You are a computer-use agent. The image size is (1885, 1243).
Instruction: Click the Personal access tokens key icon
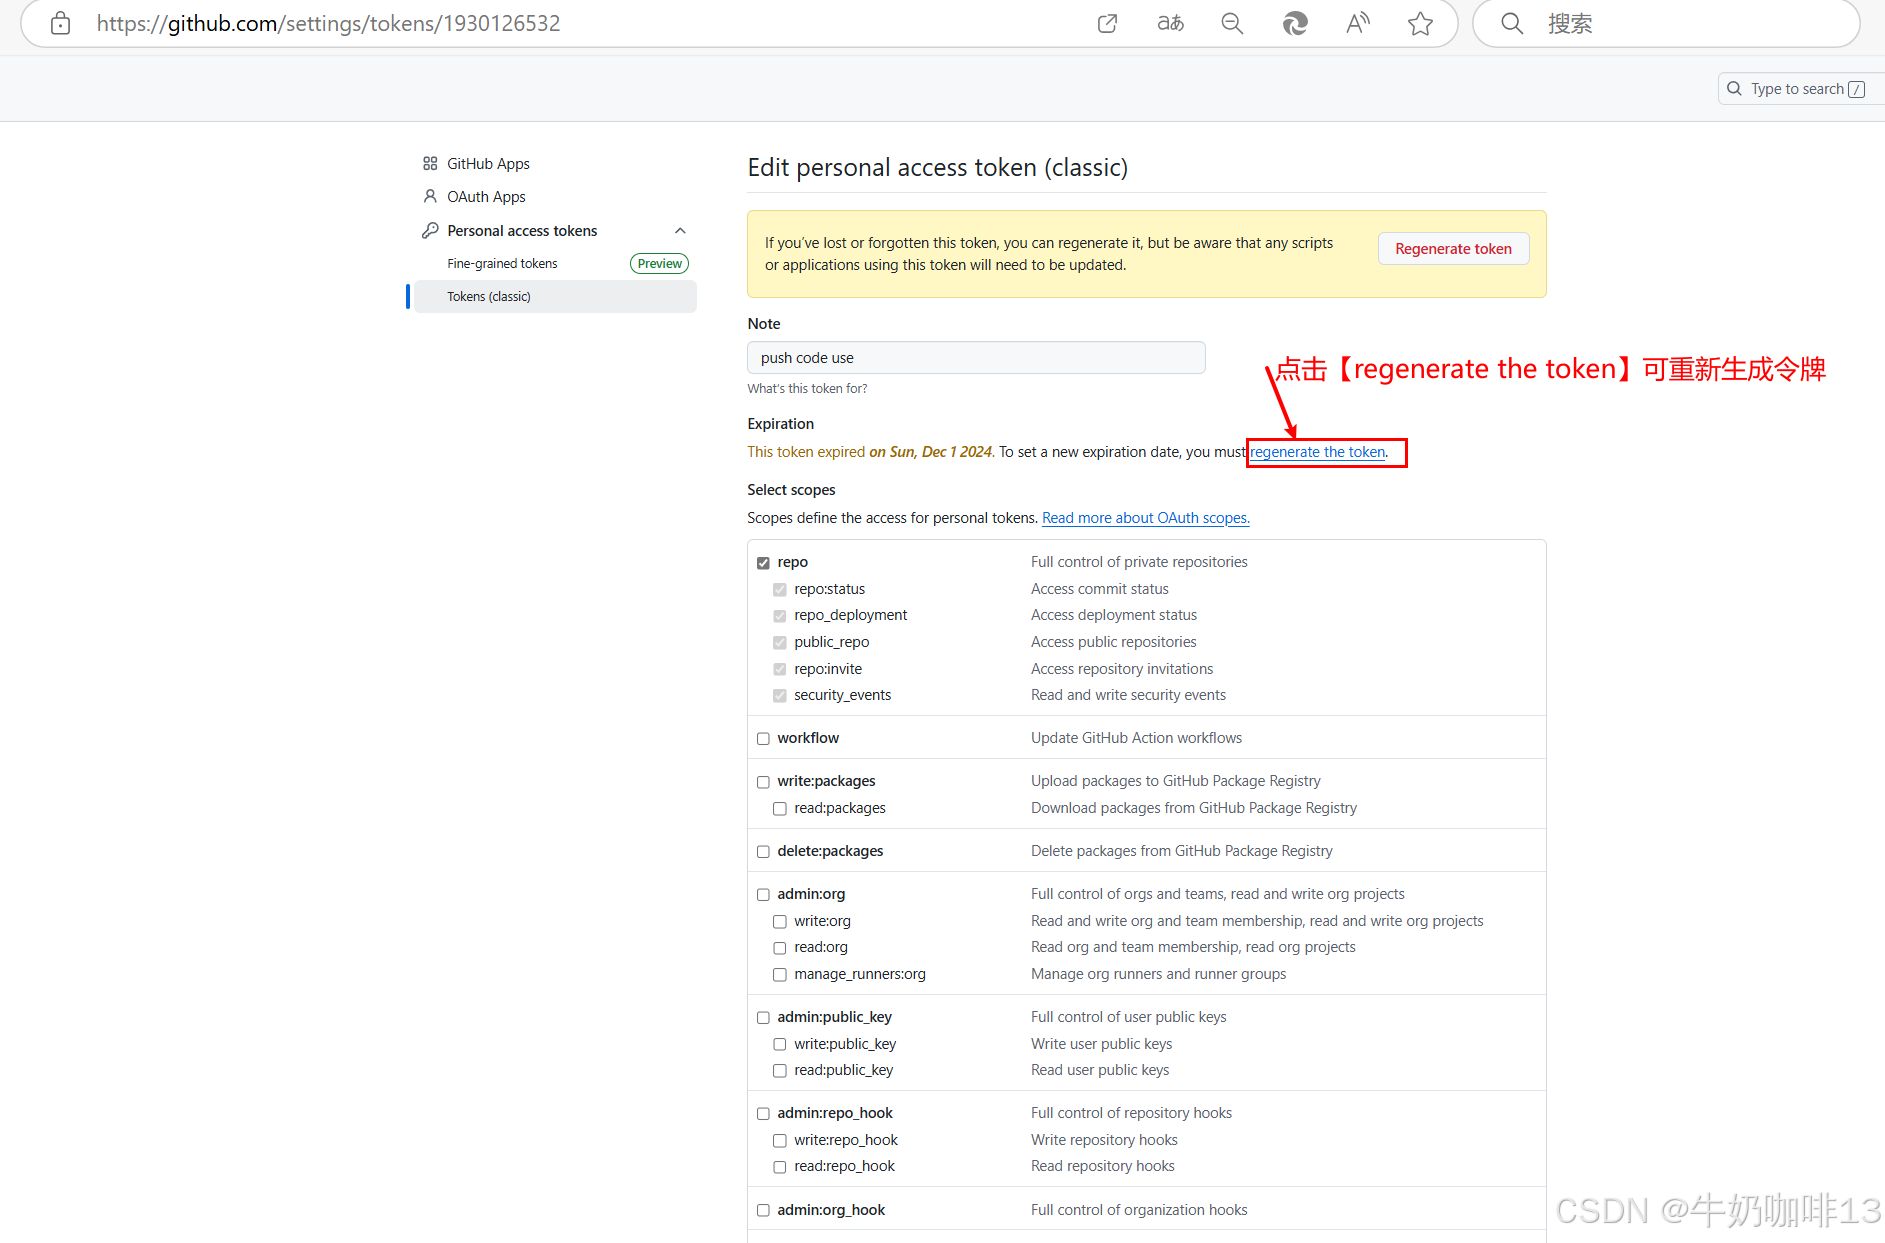[x=430, y=230]
